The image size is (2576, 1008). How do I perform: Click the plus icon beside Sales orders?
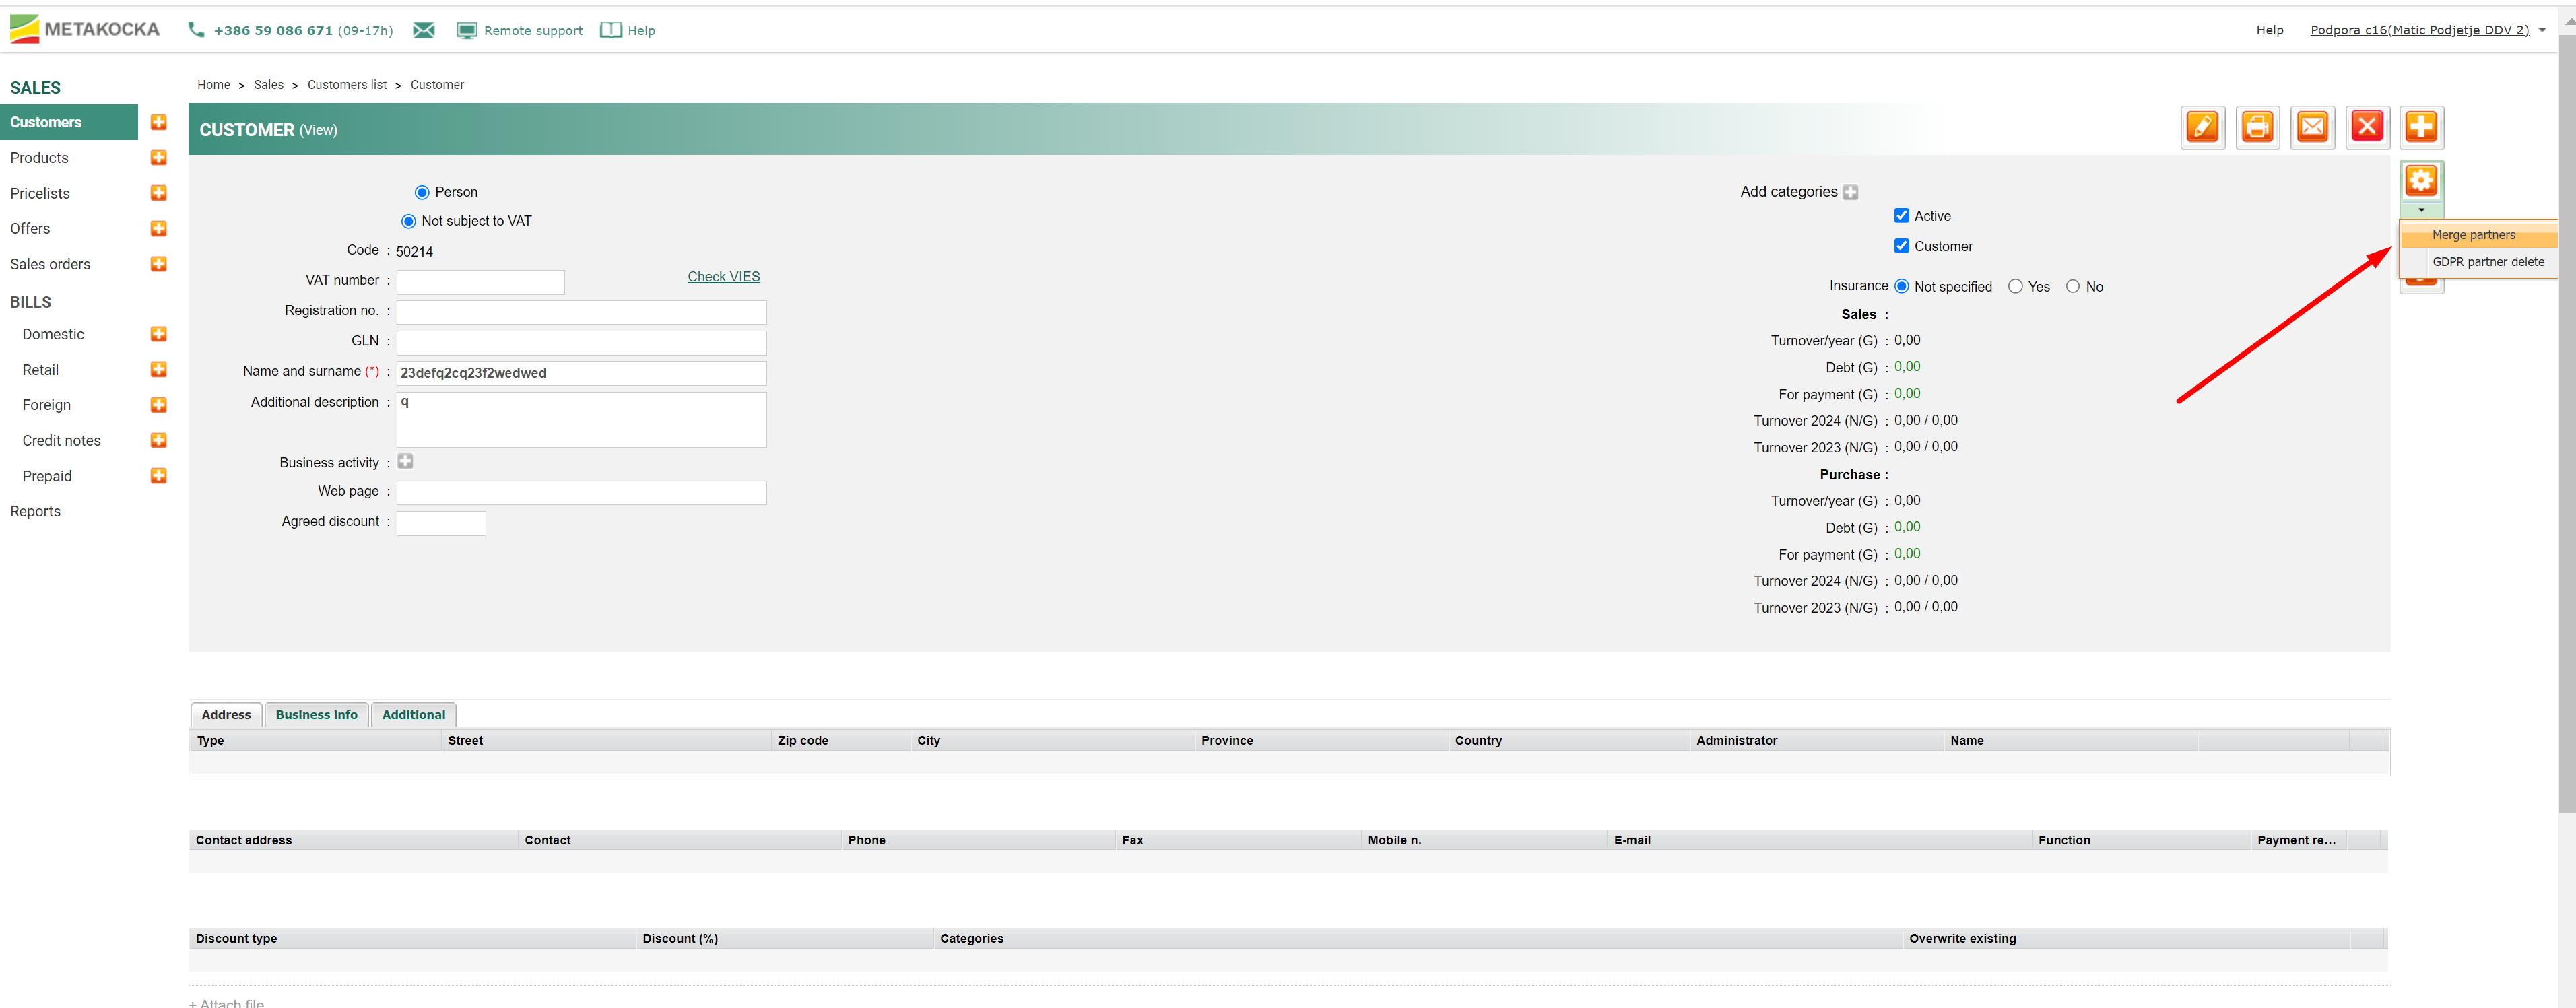click(x=158, y=264)
